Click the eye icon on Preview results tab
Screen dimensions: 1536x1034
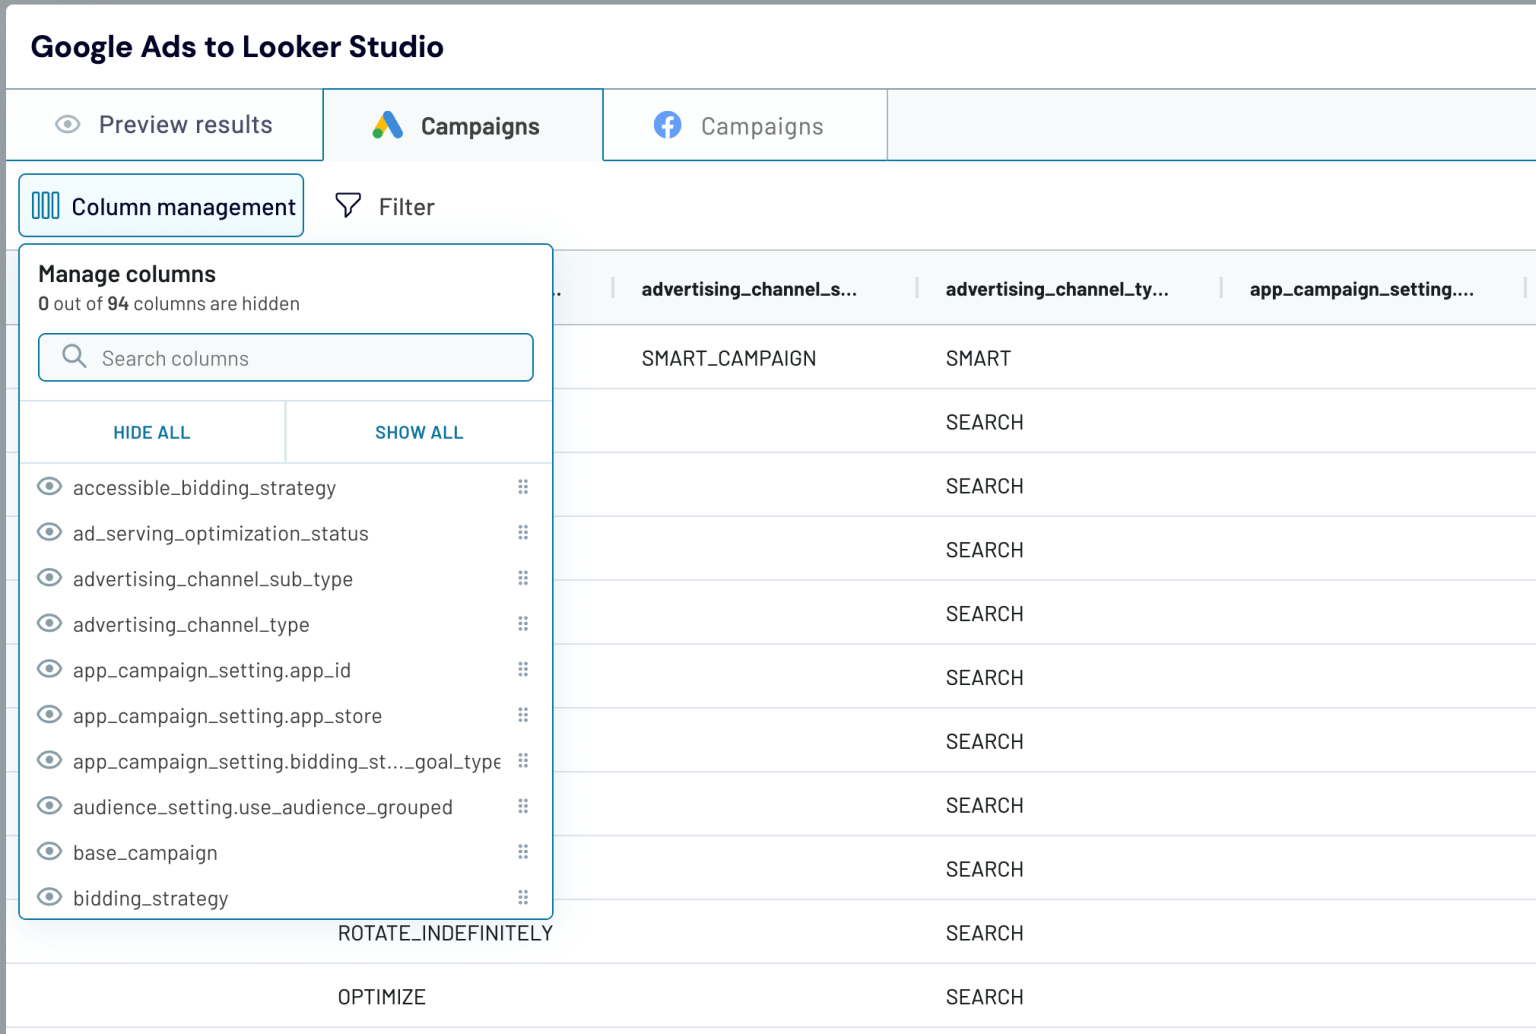point(67,124)
